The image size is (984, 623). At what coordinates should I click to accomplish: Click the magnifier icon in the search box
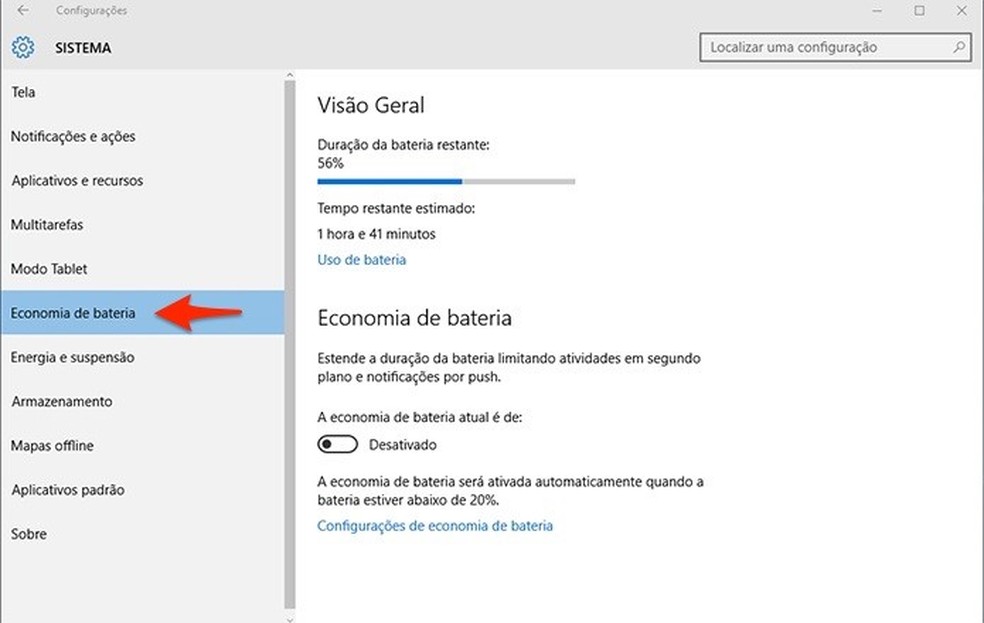[x=959, y=47]
